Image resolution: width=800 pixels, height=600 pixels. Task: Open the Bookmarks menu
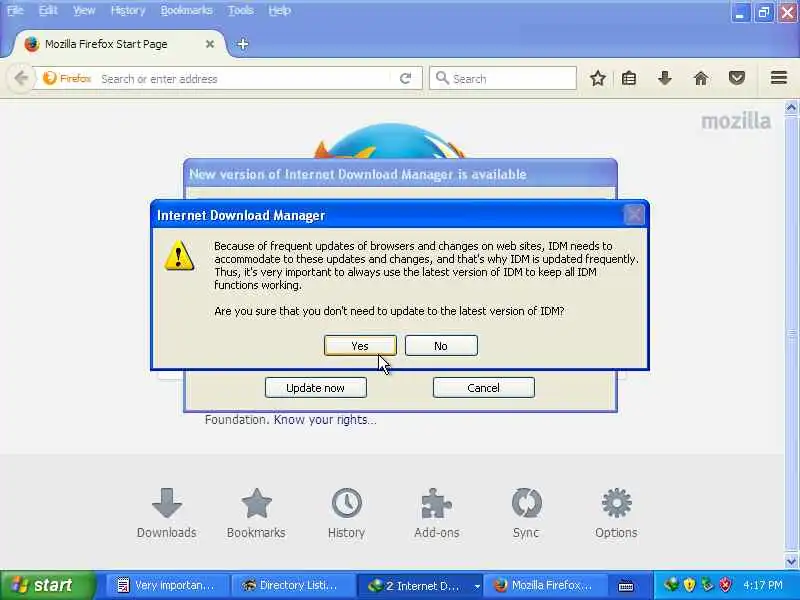pos(186,10)
